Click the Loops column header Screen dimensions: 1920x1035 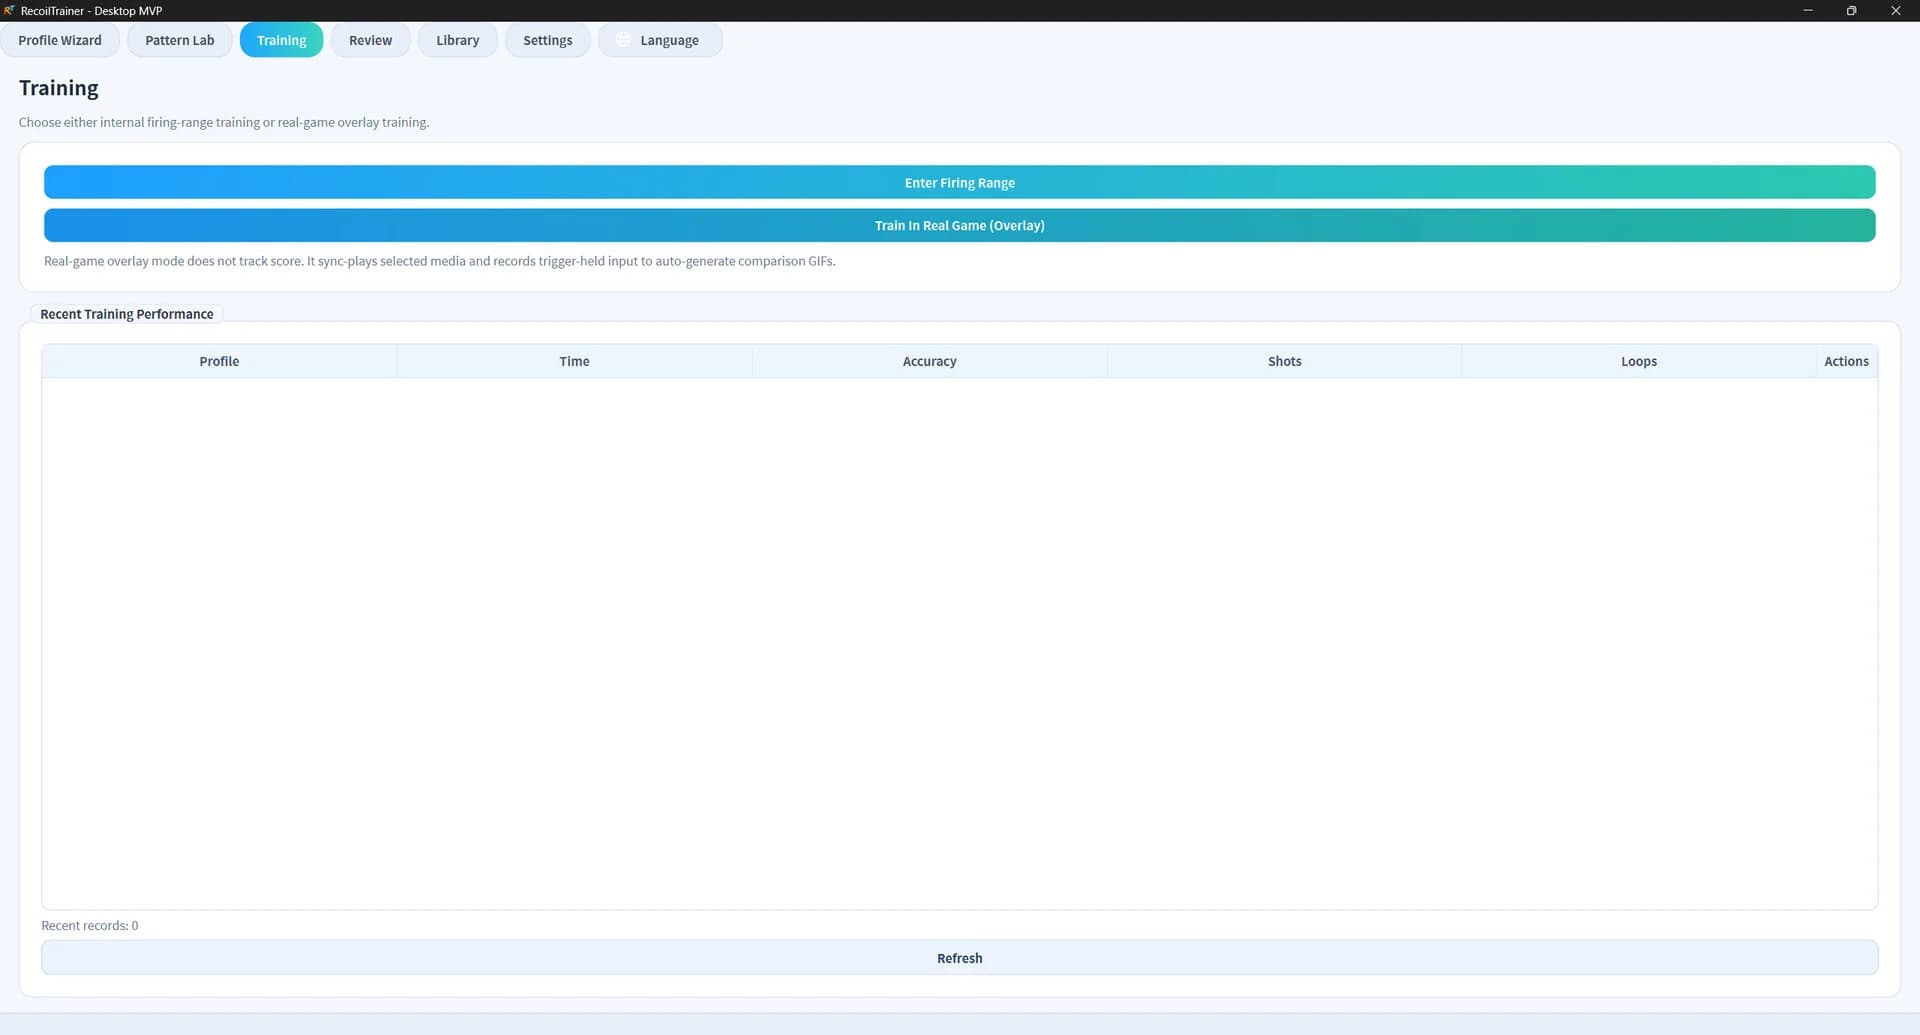(1639, 361)
